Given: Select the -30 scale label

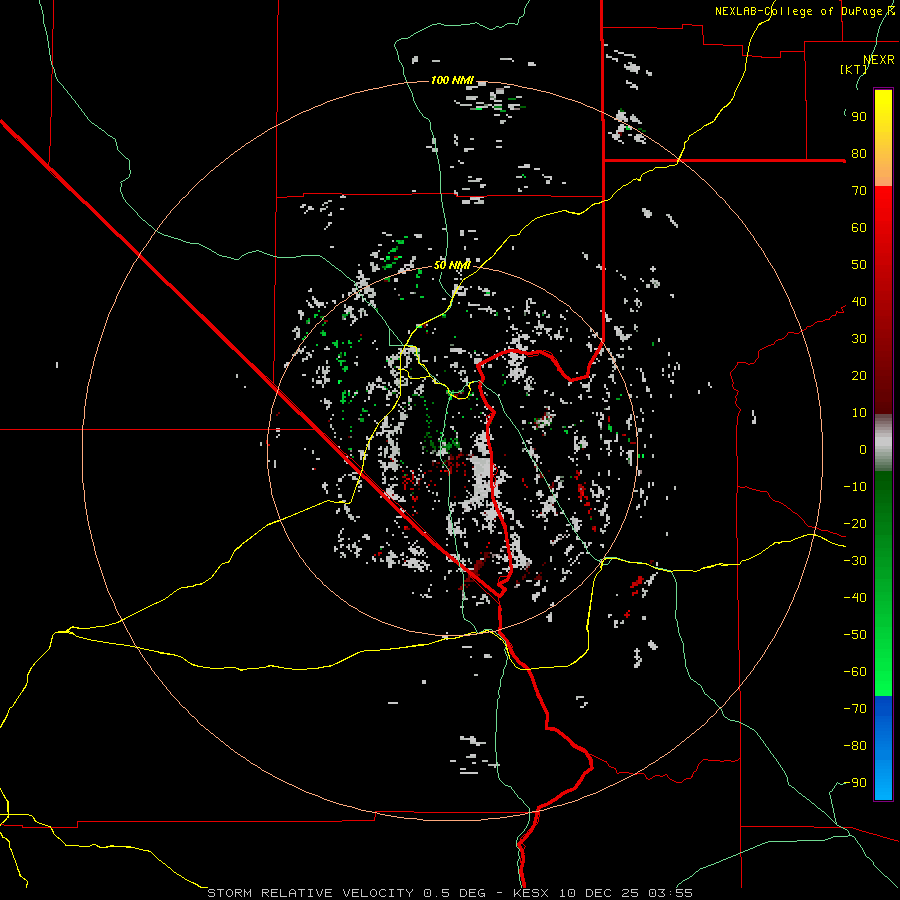Looking at the screenshot, I should click(x=855, y=561).
